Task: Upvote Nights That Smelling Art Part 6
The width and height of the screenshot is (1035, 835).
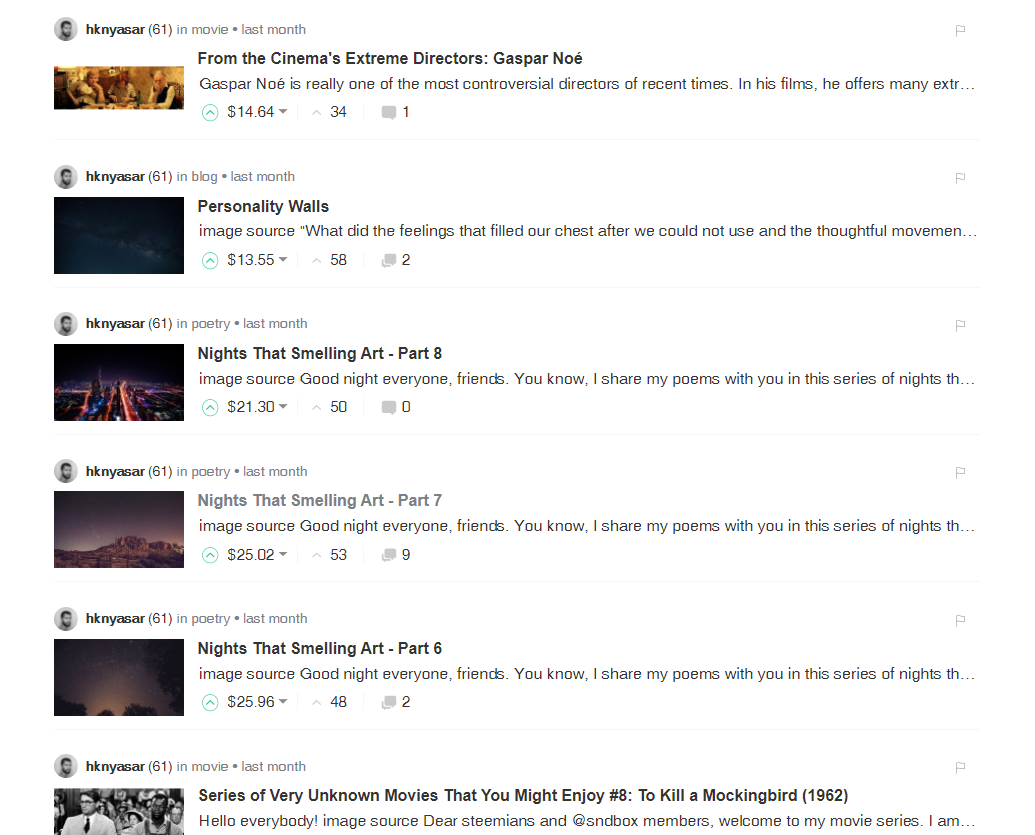Action: pos(210,702)
